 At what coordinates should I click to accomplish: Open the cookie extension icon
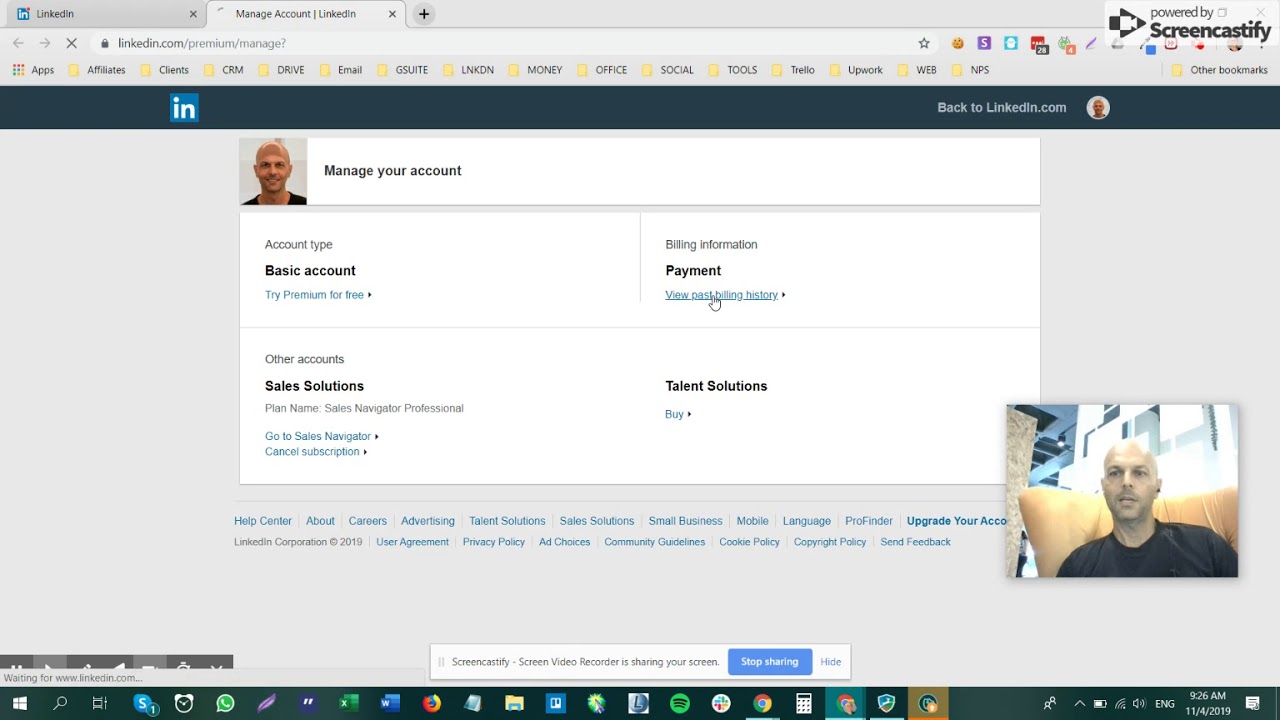(958, 43)
